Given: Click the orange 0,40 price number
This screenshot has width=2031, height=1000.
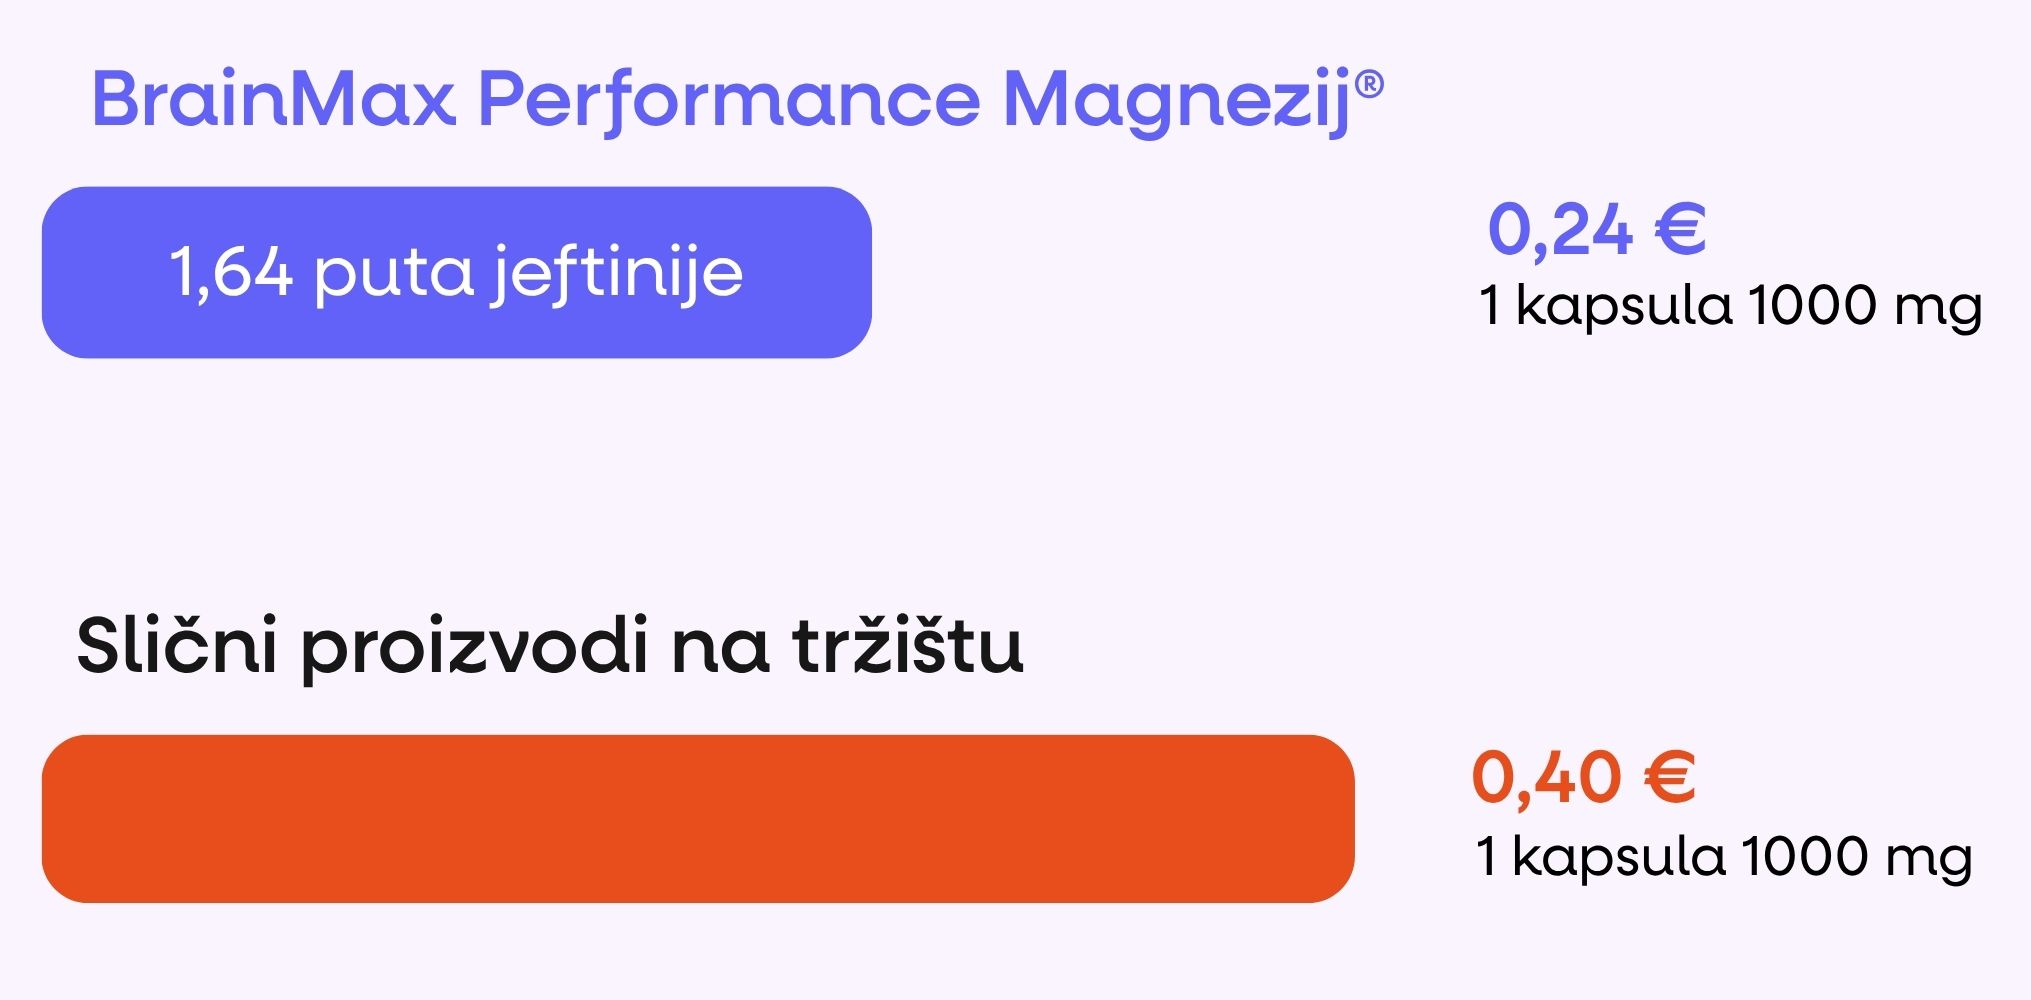Looking at the screenshot, I should point(1546,777).
